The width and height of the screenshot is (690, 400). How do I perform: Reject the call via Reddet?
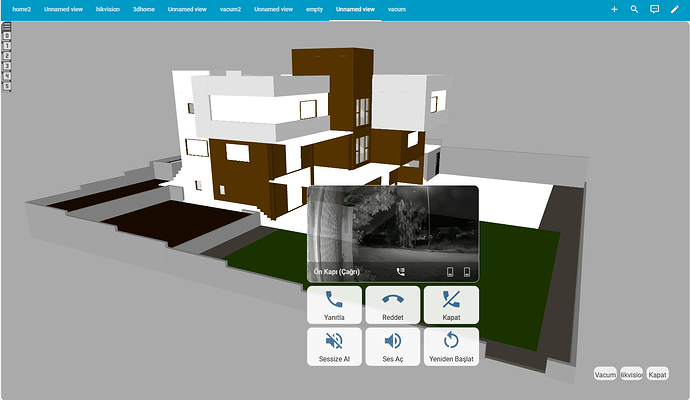(x=393, y=305)
